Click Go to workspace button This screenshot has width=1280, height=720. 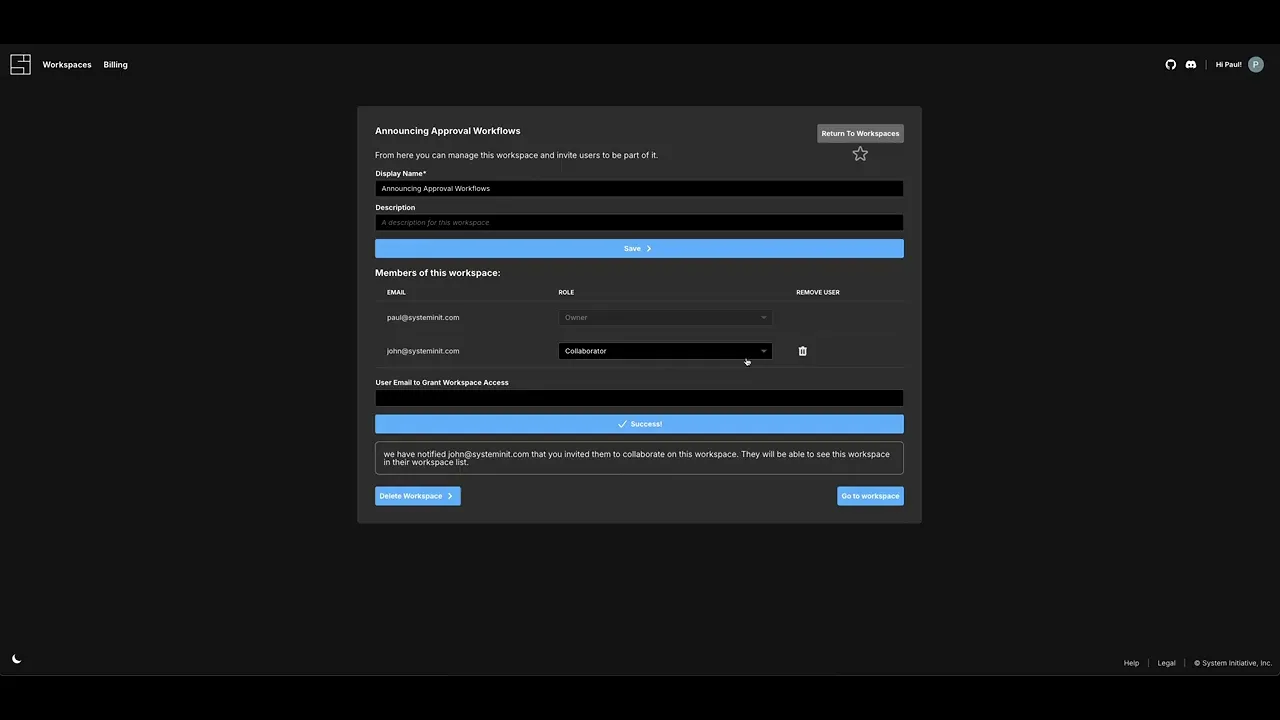click(x=870, y=496)
